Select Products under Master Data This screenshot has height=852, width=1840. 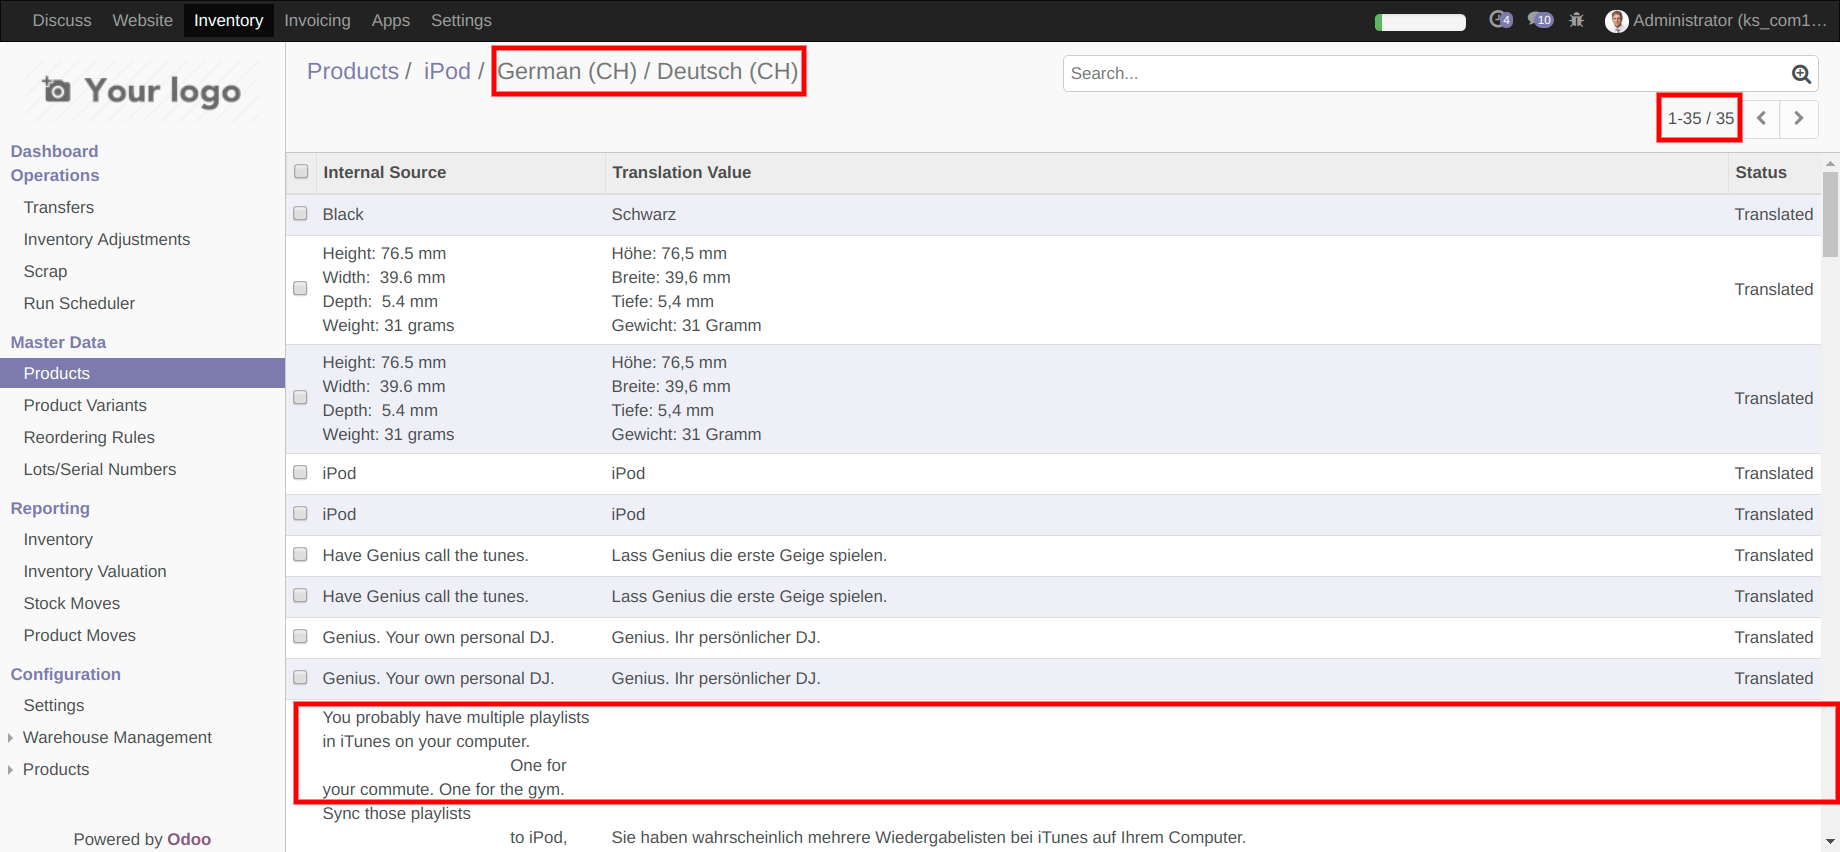tap(142, 373)
